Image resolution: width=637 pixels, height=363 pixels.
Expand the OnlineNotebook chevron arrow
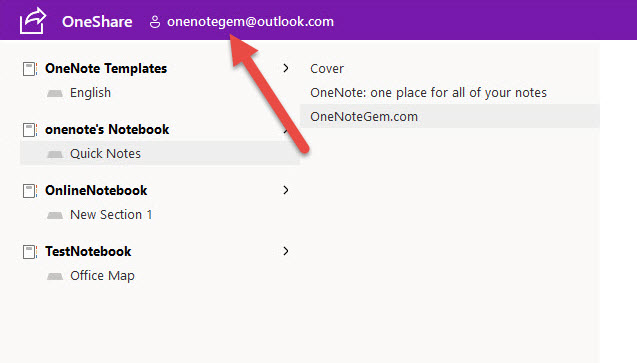[x=286, y=190]
